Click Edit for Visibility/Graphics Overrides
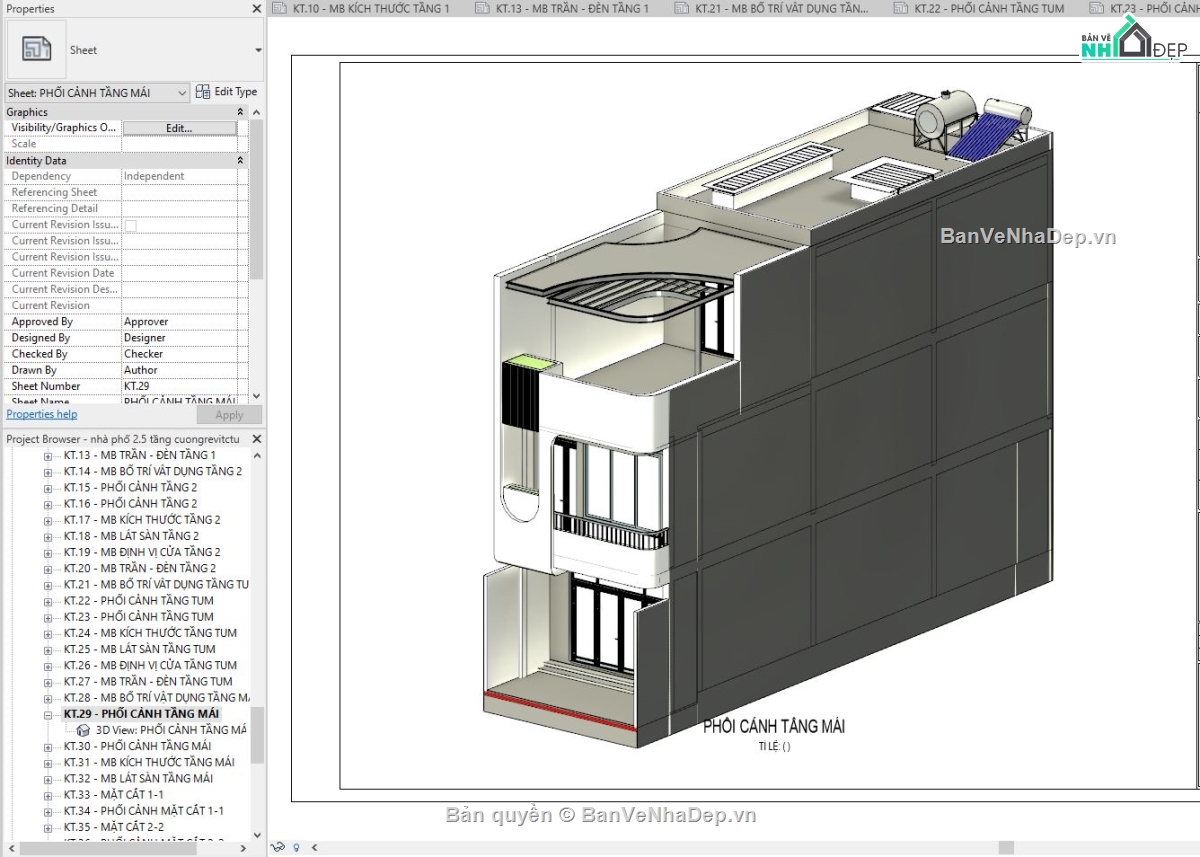This screenshot has width=1200, height=857. [179, 128]
